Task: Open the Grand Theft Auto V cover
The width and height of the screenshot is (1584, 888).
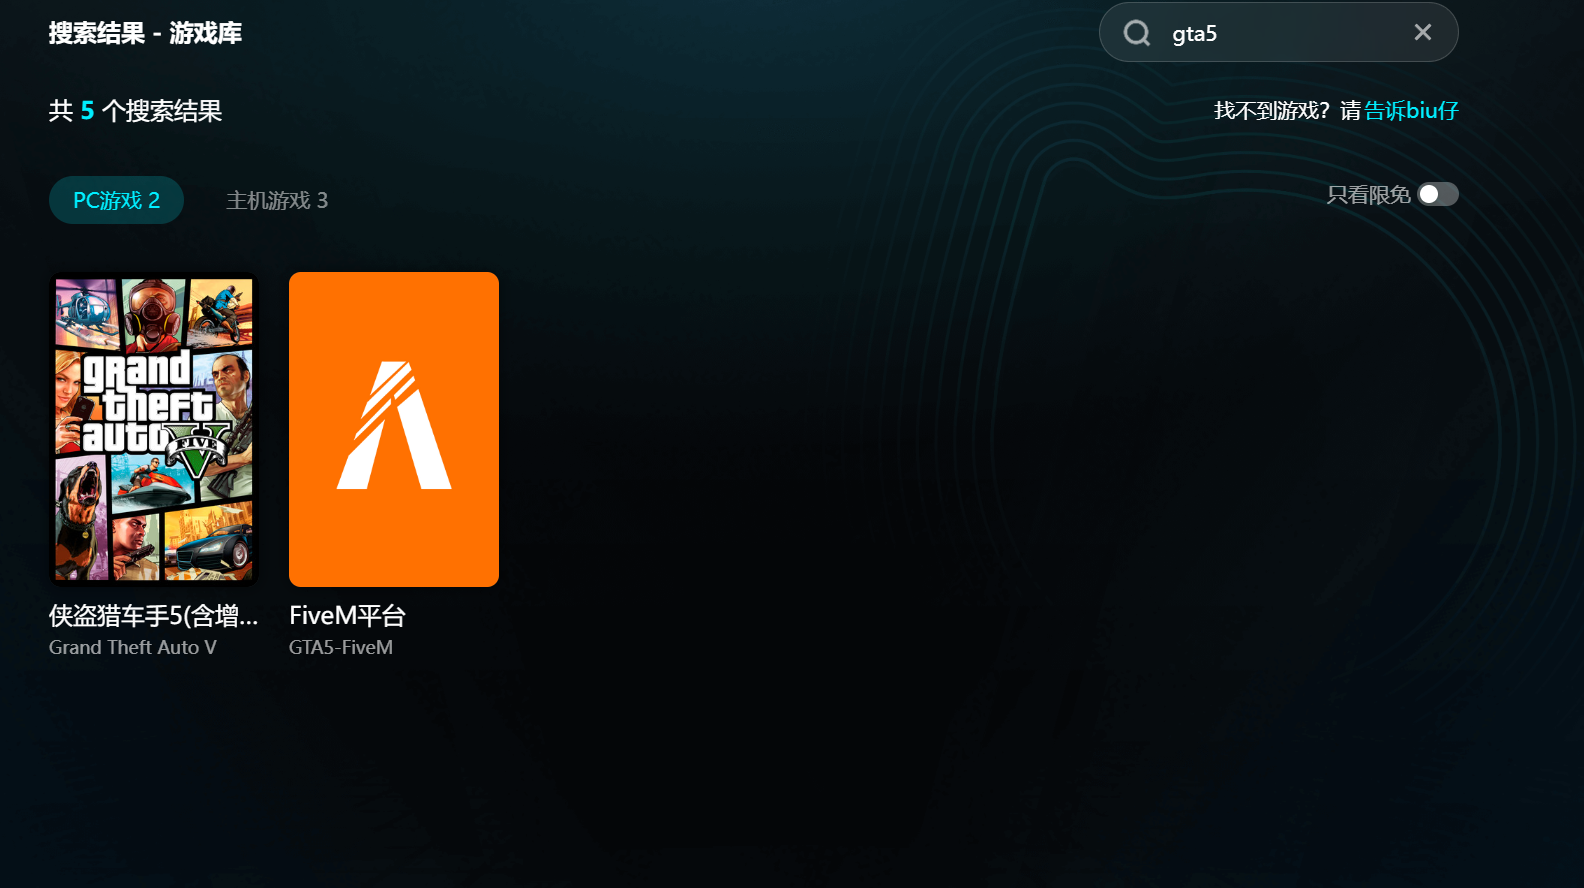Action: tap(154, 429)
